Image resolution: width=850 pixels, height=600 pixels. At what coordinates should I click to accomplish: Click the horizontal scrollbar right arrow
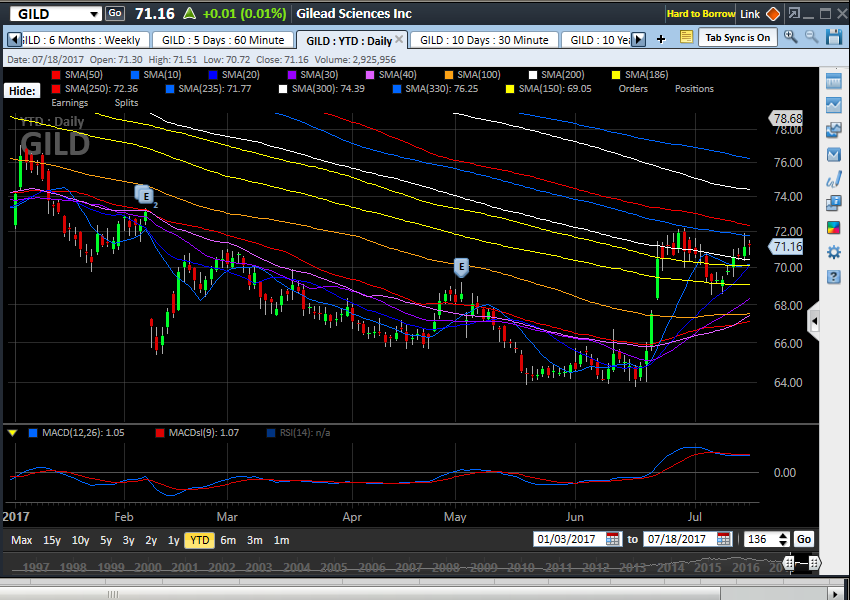click(x=836, y=594)
